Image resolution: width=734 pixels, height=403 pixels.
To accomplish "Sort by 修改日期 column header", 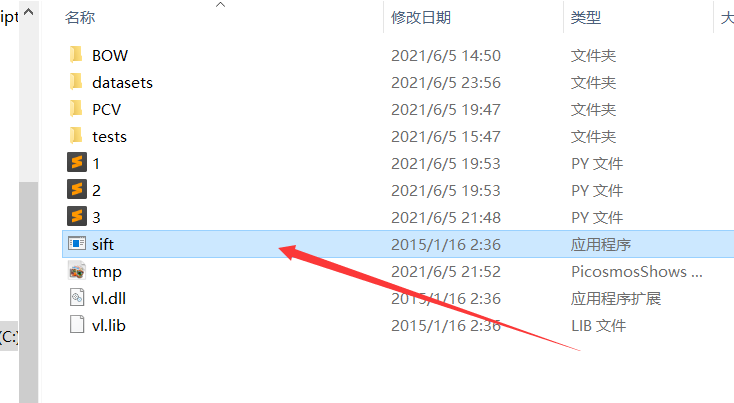I will pos(421,17).
